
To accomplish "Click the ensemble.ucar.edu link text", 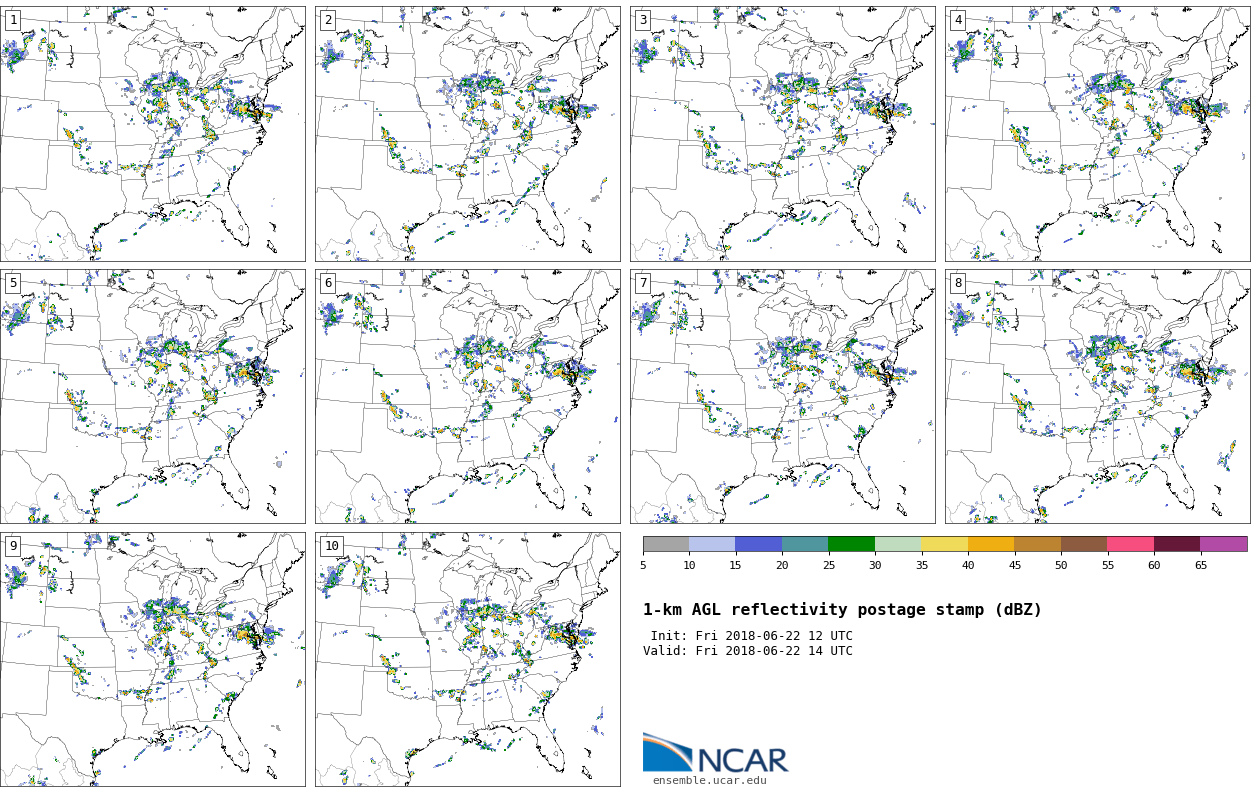I will point(709,780).
